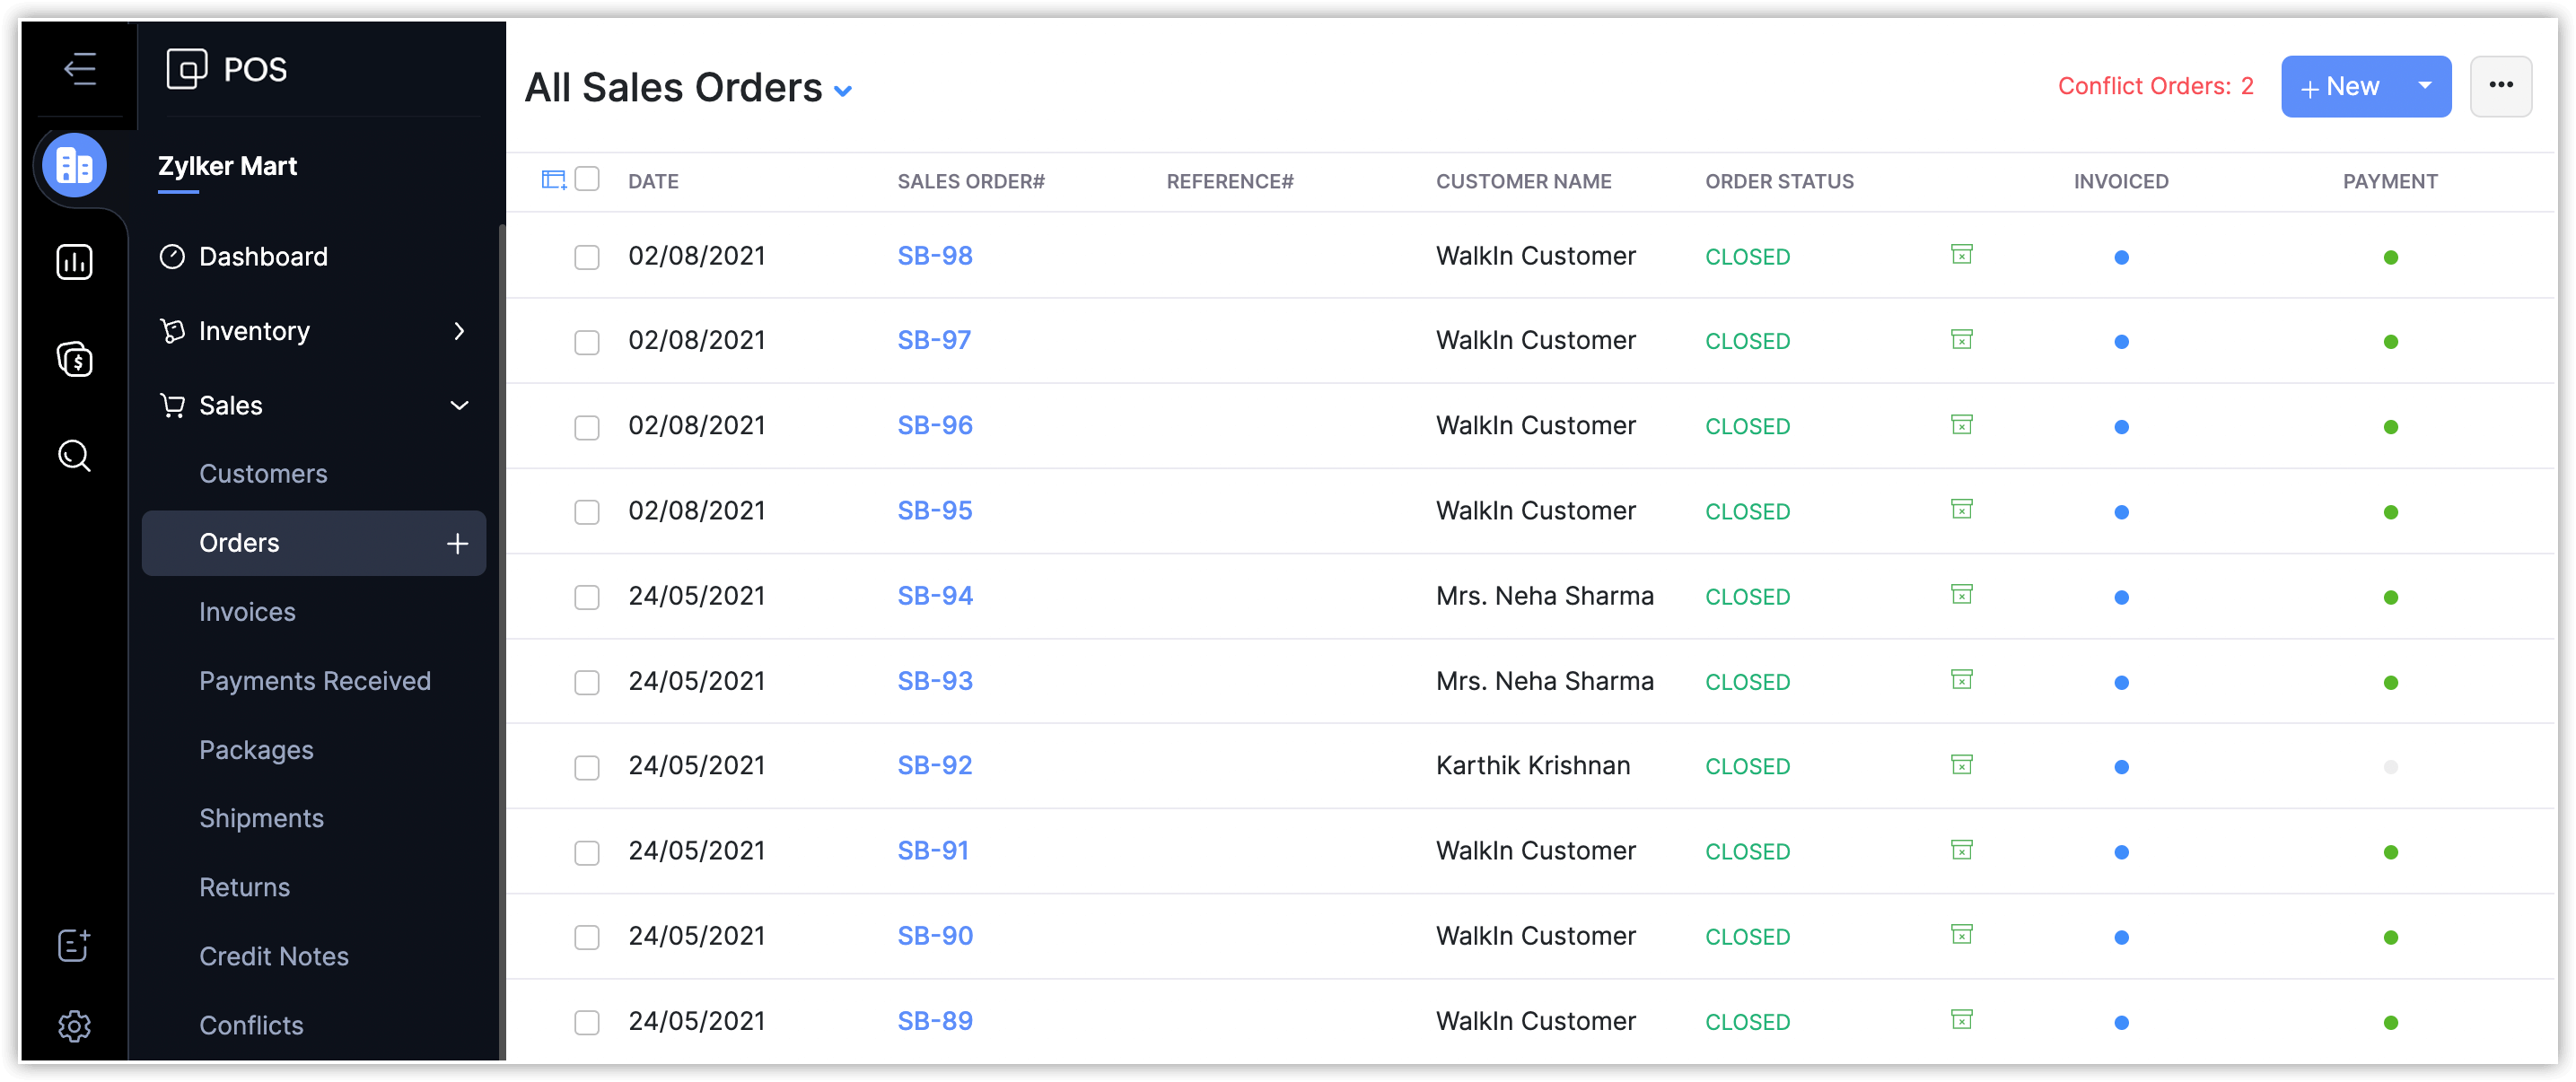Click the closed-order archive icon for SB-98
Image resolution: width=2576 pixels, height=1082 pixels.
point(1961,255)
